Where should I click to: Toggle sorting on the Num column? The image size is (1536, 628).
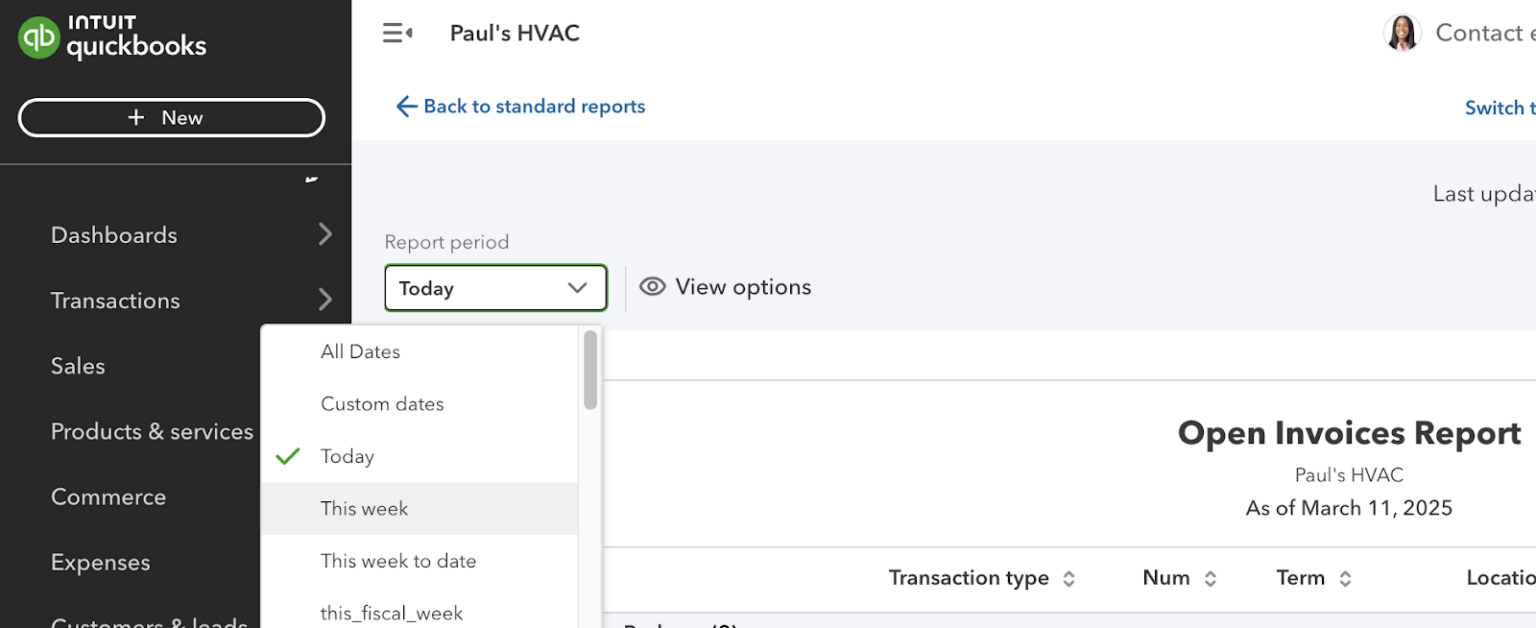pyautogui.click(x=1210, y=578)
